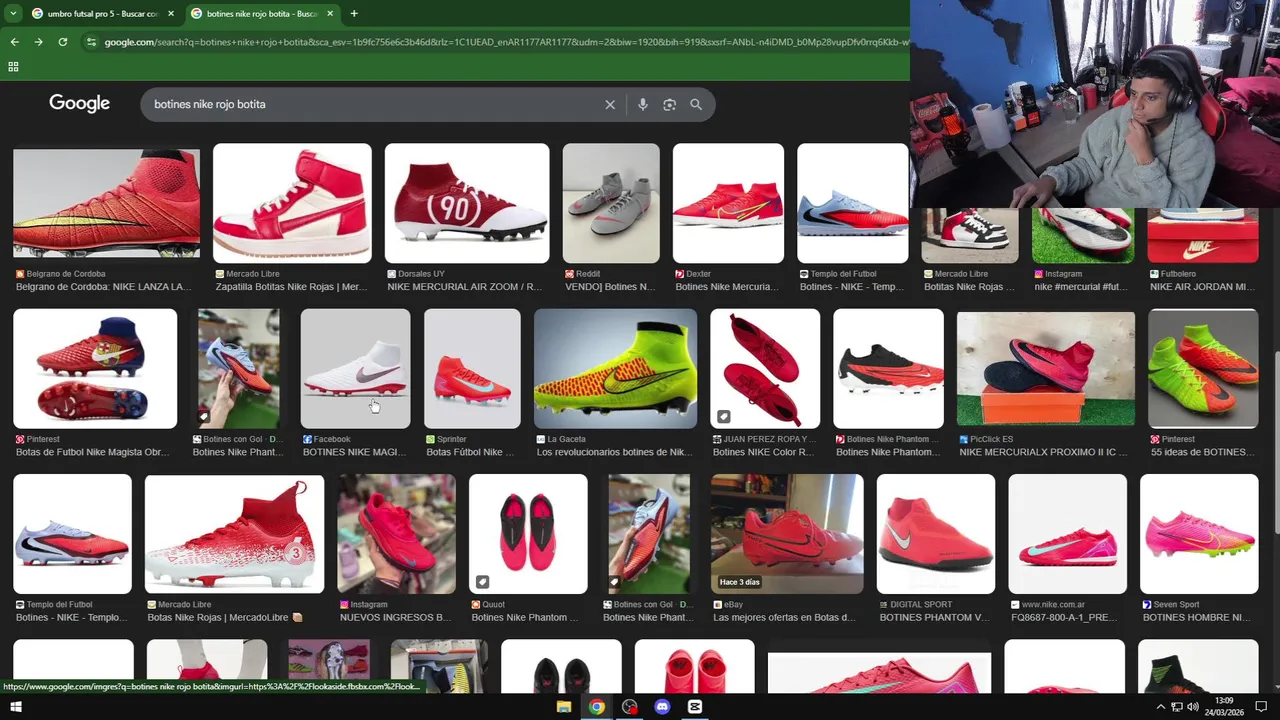Open File Explorer from taskbar

pos(564,707)
